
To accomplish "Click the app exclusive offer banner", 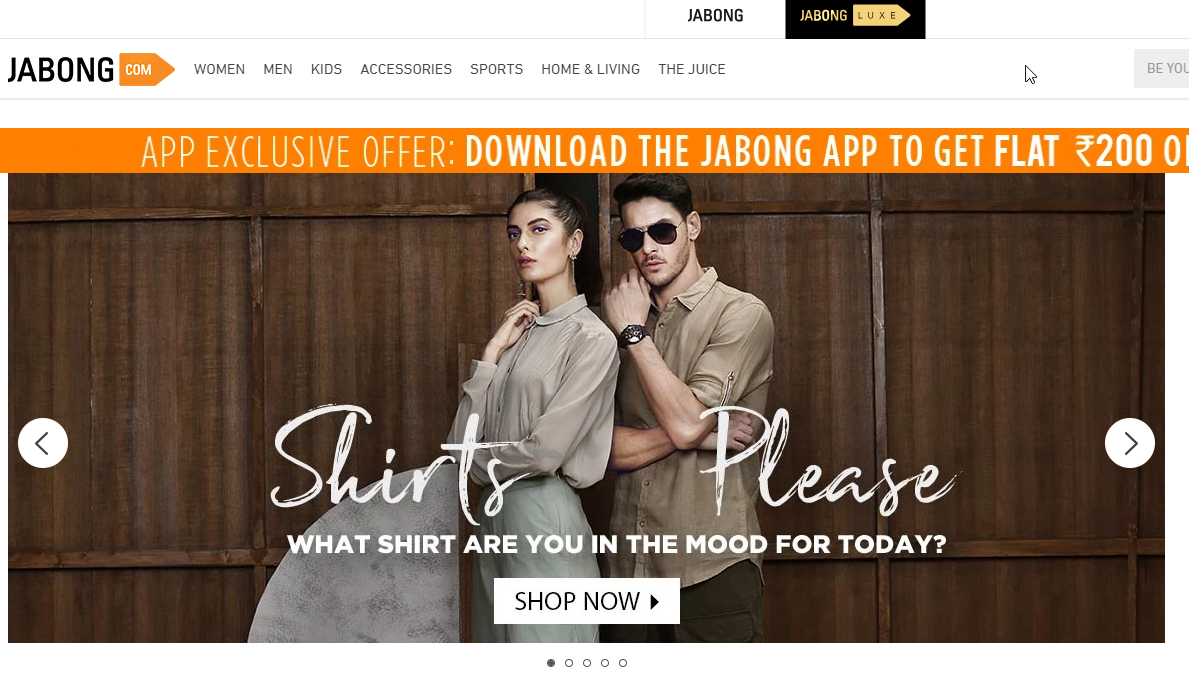I will click(594, 151).
